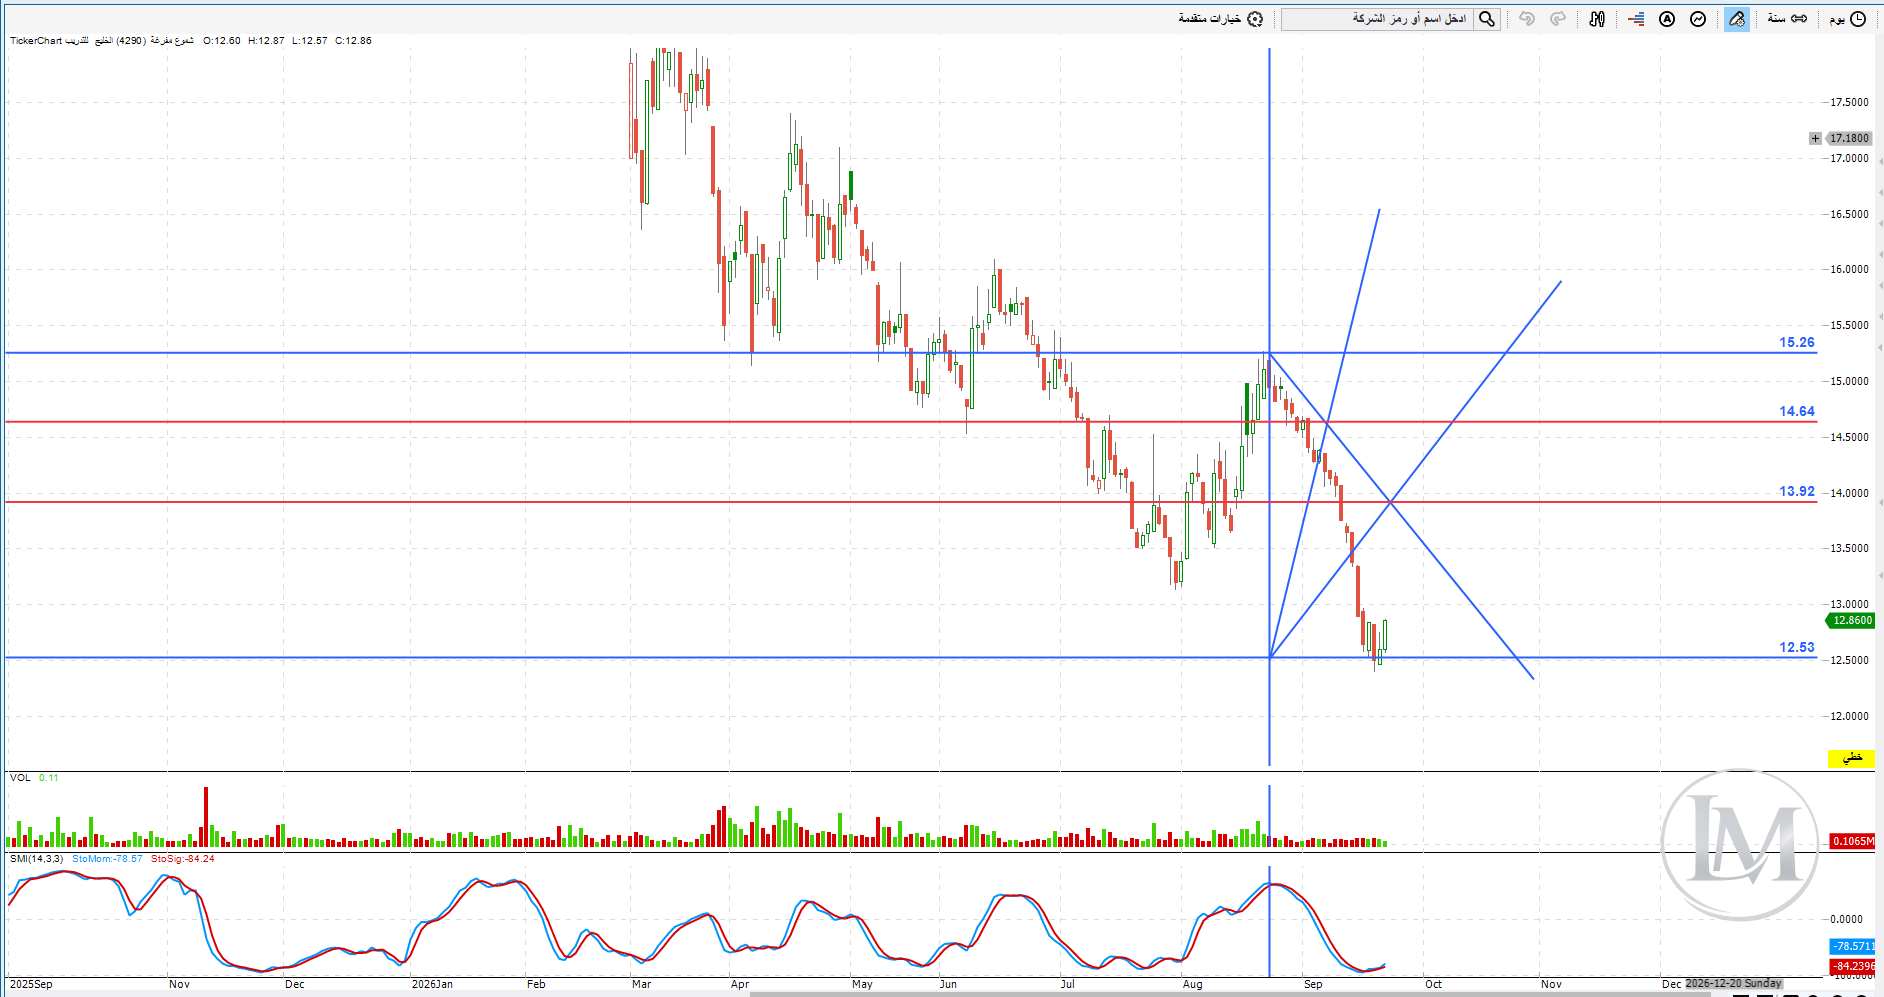
Task: Toggle the highlighted drawing tools pencil icon
Action: click(1737, 19)
